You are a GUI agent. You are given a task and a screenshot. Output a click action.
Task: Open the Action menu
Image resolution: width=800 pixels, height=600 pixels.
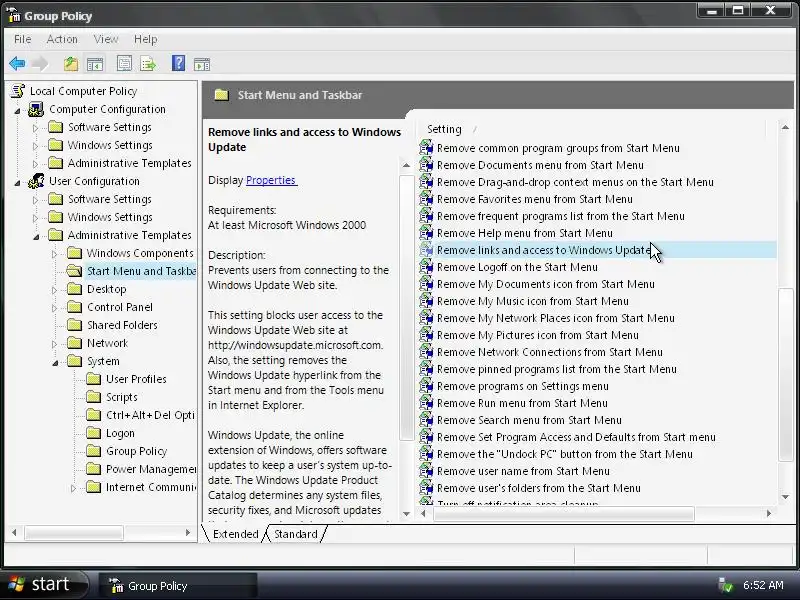(62, 39)
